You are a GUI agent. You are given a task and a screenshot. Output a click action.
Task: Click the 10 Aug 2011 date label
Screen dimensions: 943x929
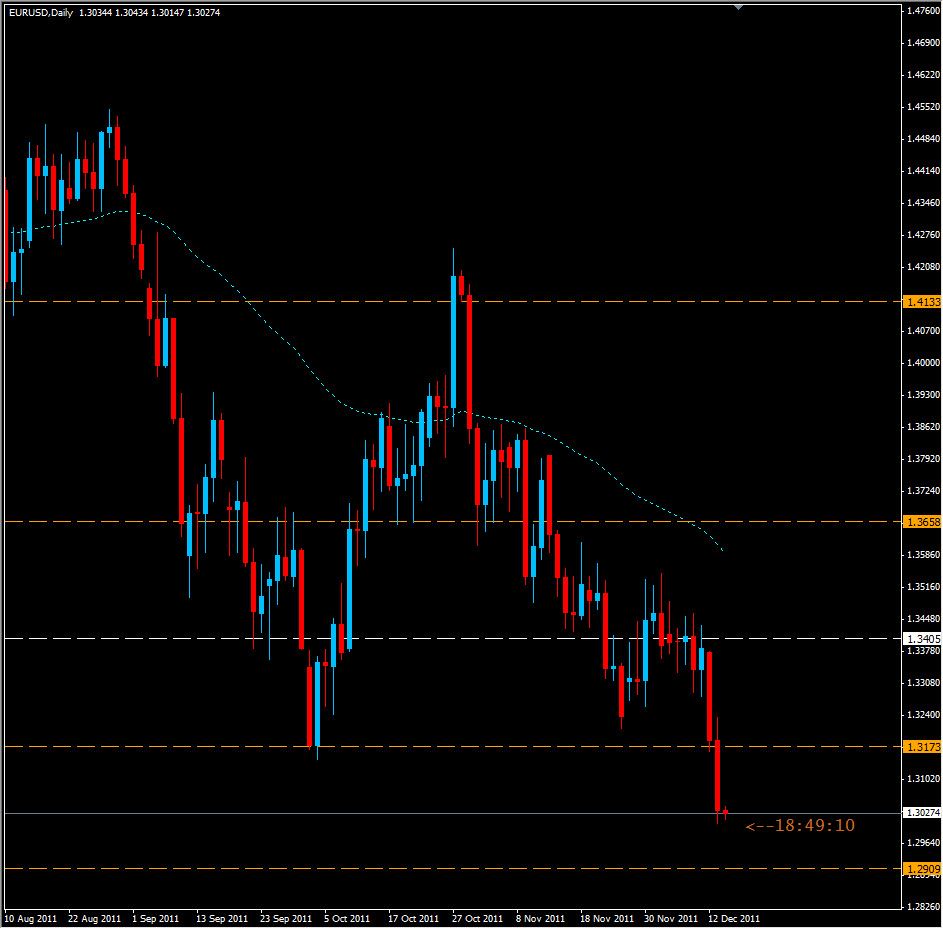point(32,916)
